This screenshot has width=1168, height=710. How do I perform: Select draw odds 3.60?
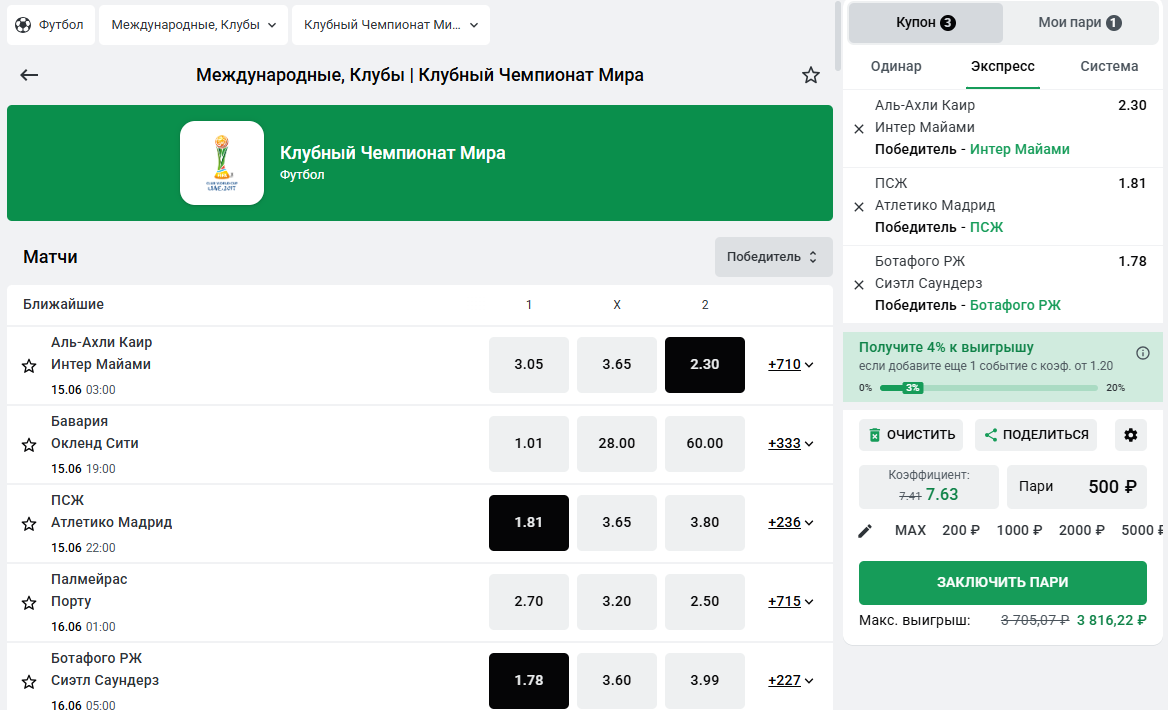(x=617, y=680)
